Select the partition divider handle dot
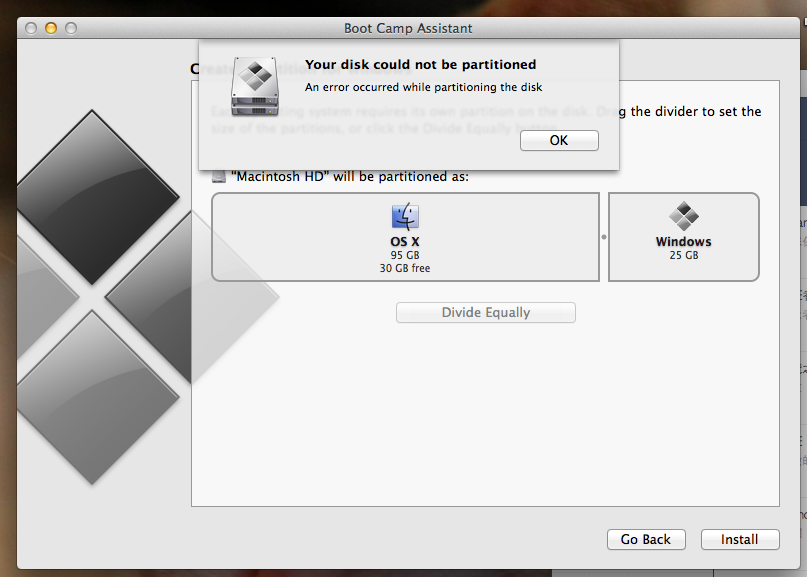Screen dimensions: 807x577 604,237
